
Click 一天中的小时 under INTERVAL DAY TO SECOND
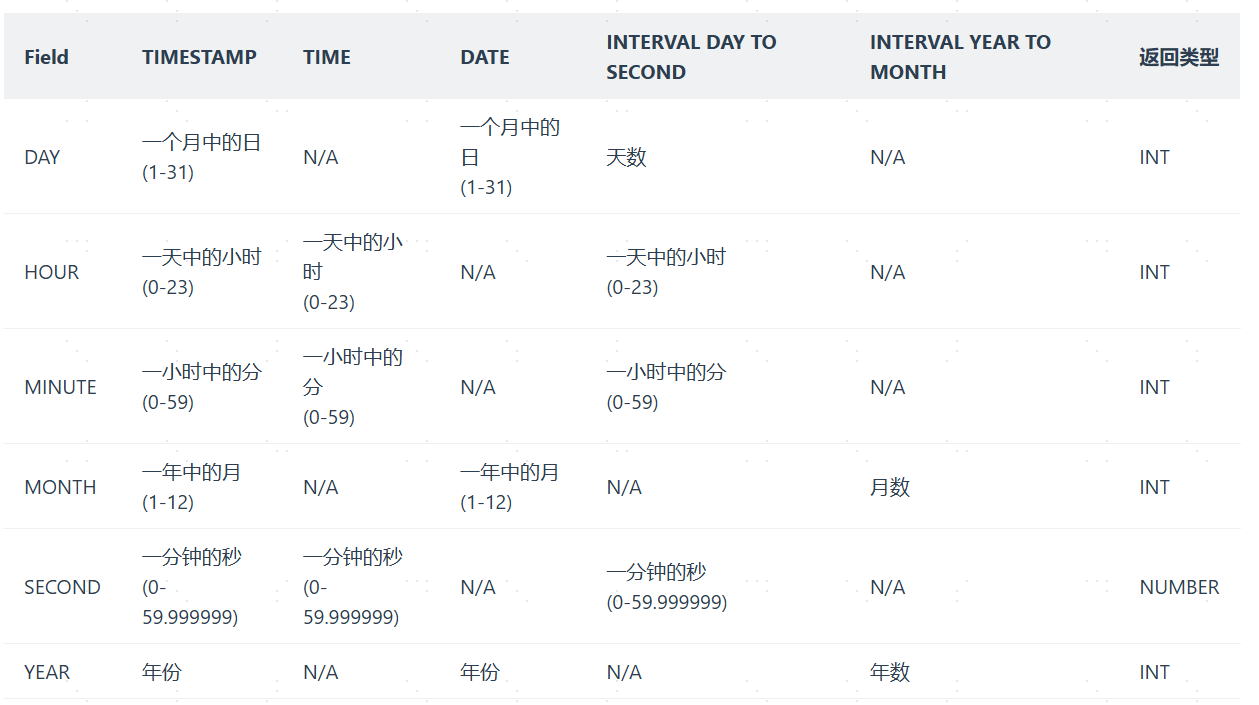point(666,257)
